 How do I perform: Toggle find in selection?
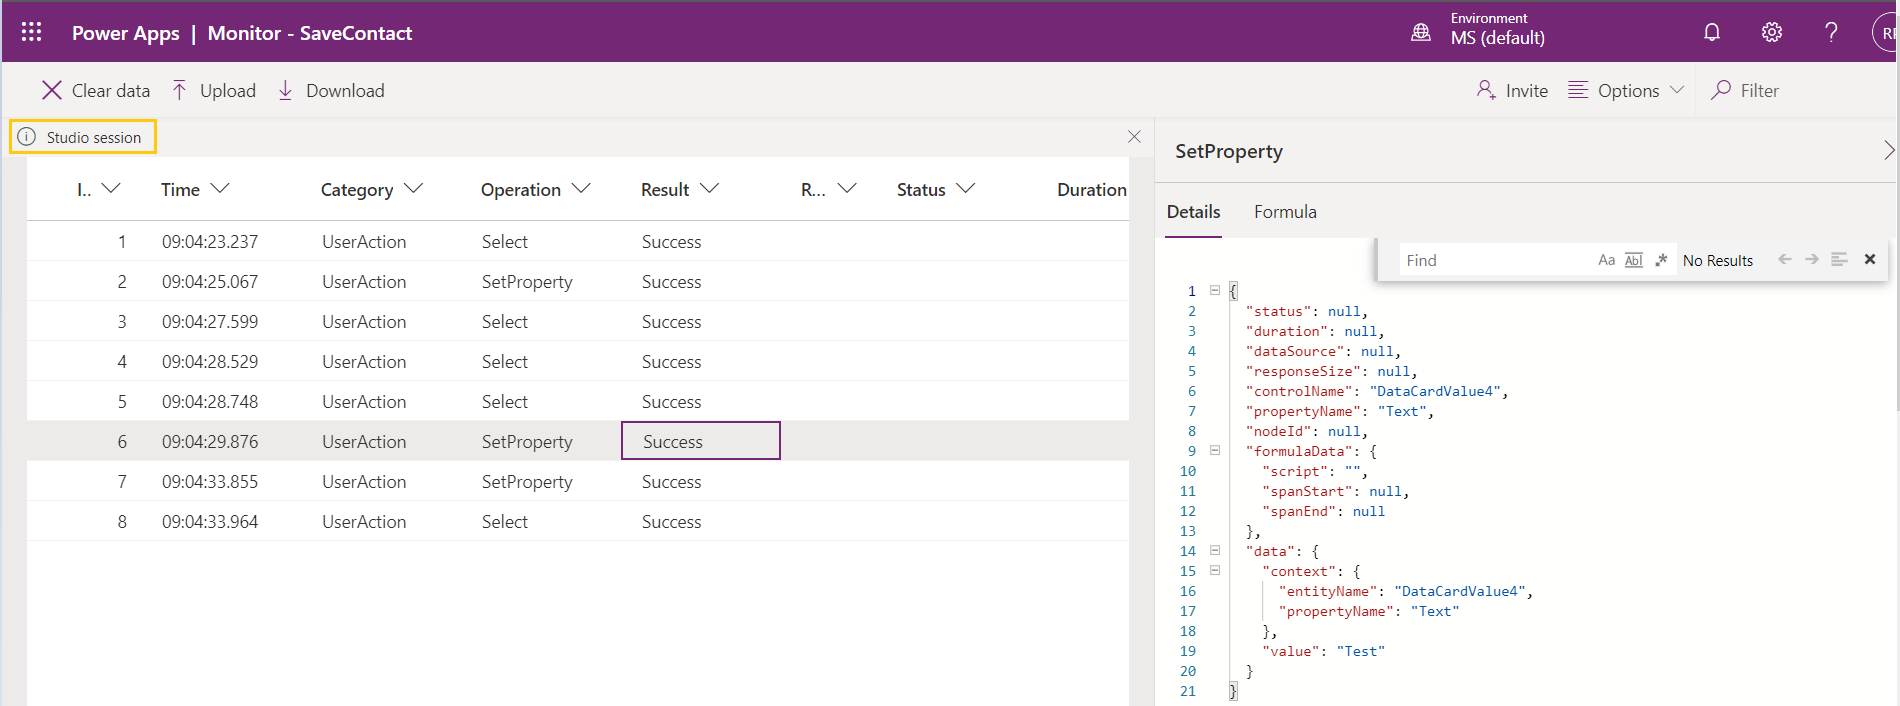[1839, 259]
